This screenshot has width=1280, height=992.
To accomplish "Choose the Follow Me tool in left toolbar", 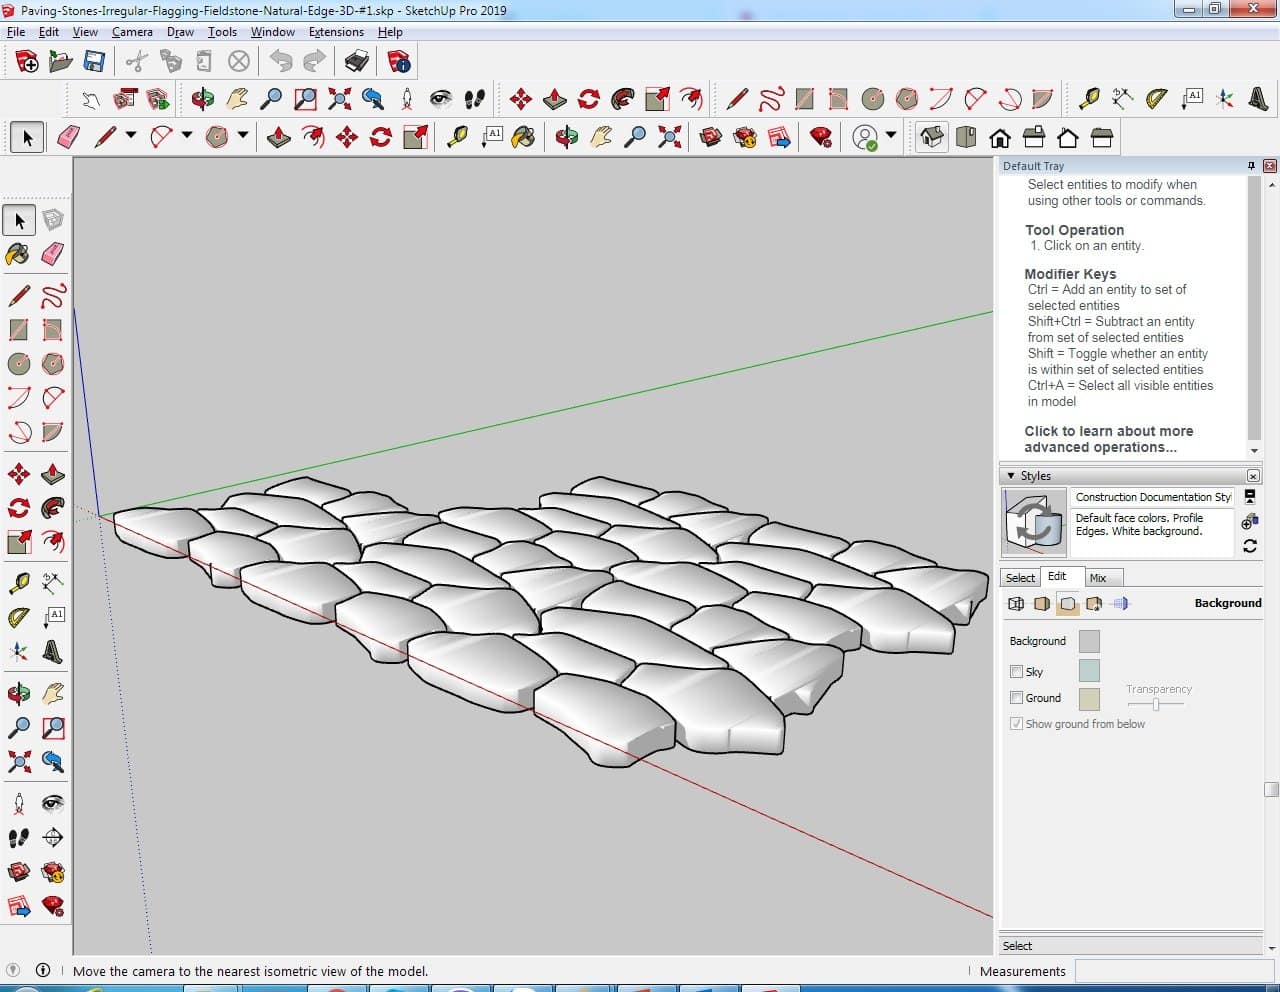I will tap(53, 508).
